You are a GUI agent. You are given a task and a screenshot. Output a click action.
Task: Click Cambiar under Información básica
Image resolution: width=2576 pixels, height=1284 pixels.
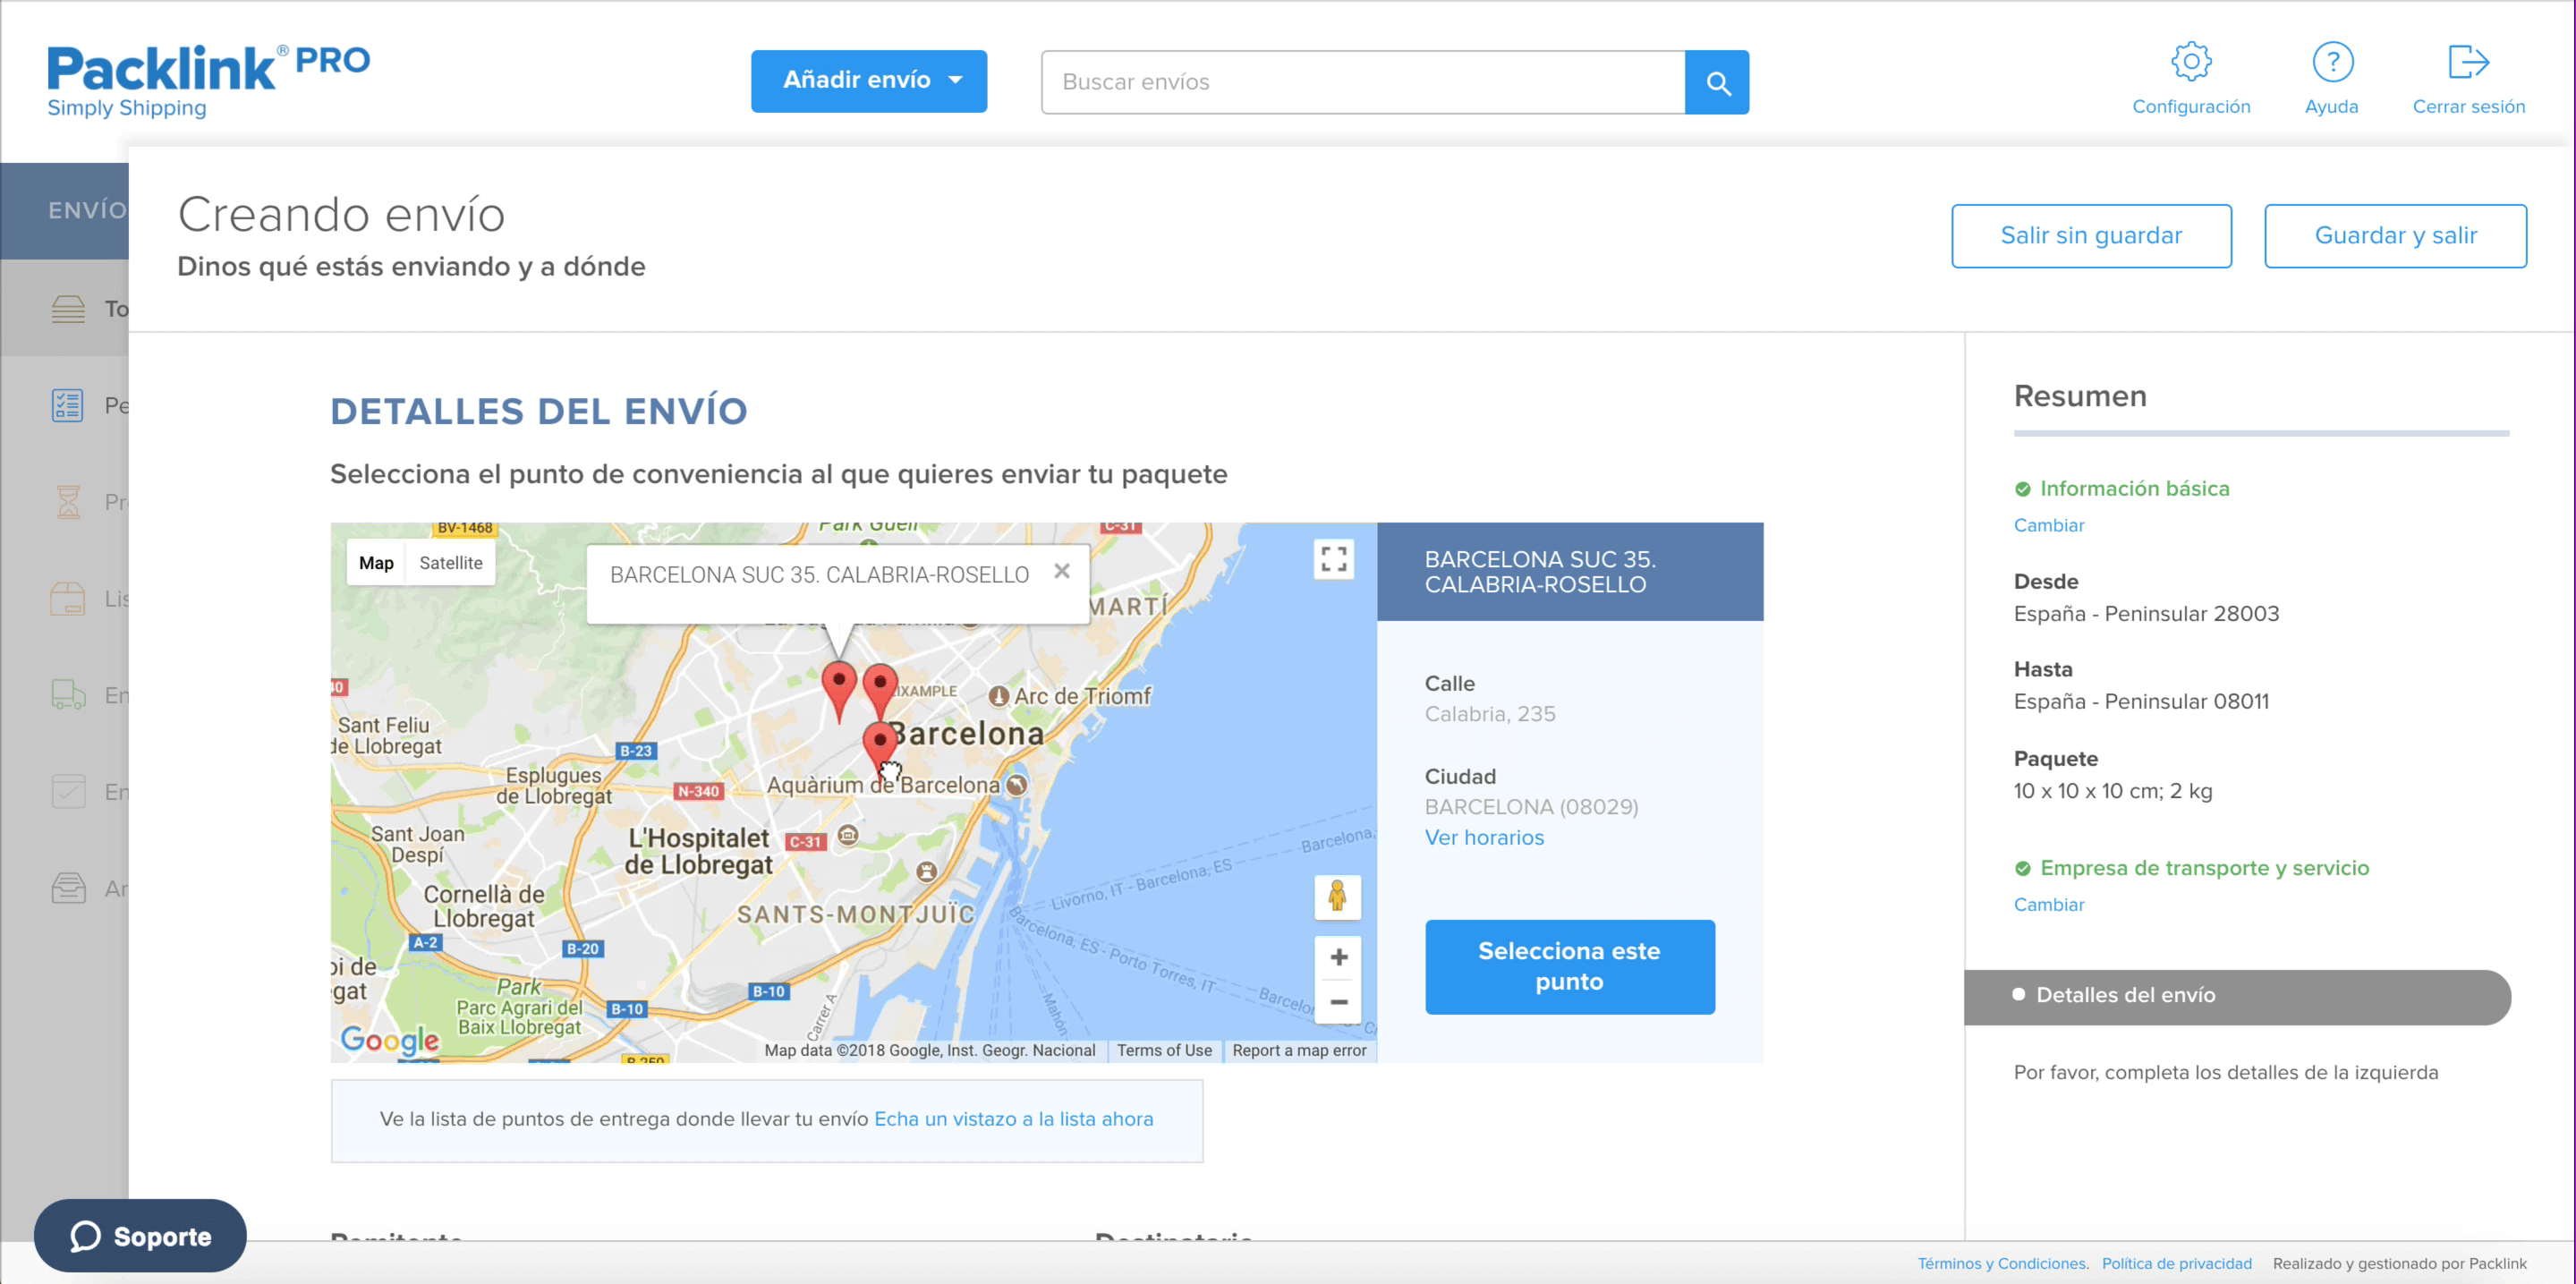(2049, 526)
